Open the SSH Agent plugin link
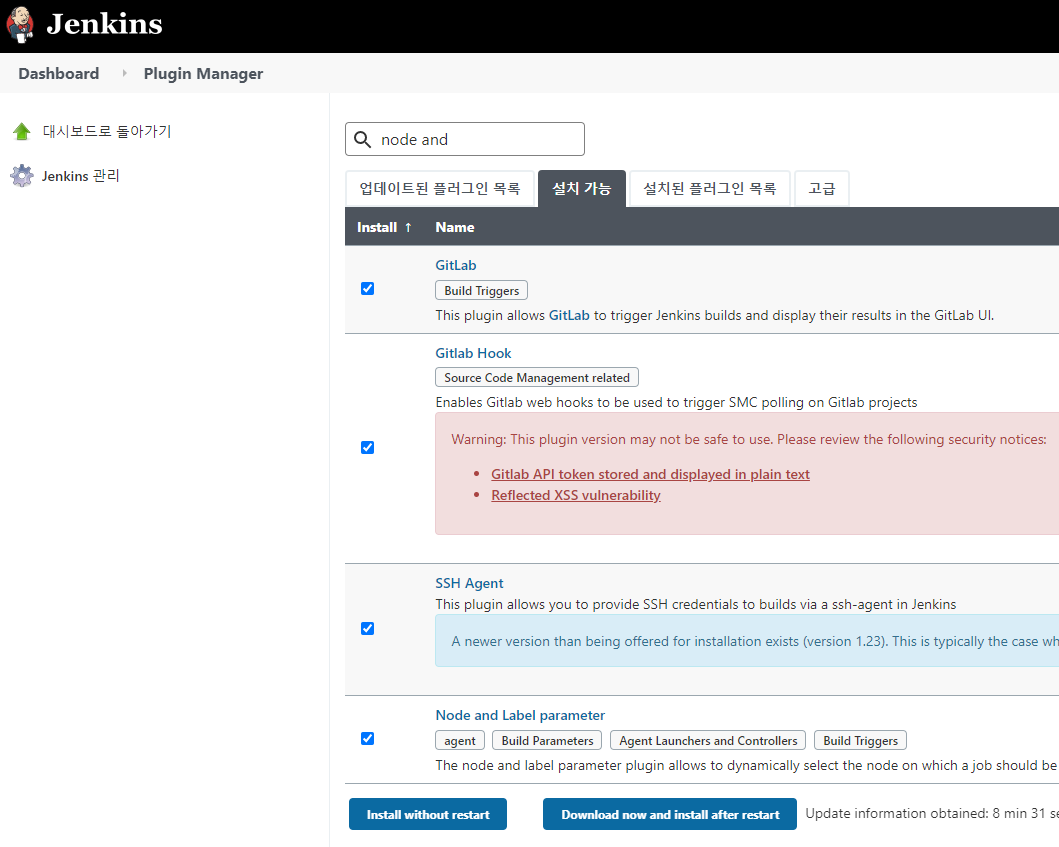 (469, 584)
